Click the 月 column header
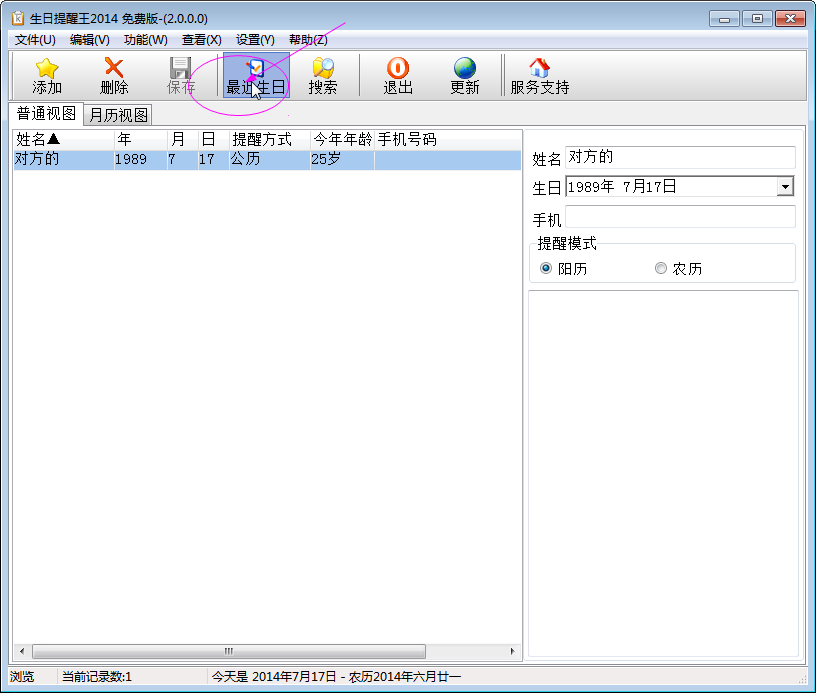Image resolution: width=816 pixels, height=693 pixels. coord(183,139)
